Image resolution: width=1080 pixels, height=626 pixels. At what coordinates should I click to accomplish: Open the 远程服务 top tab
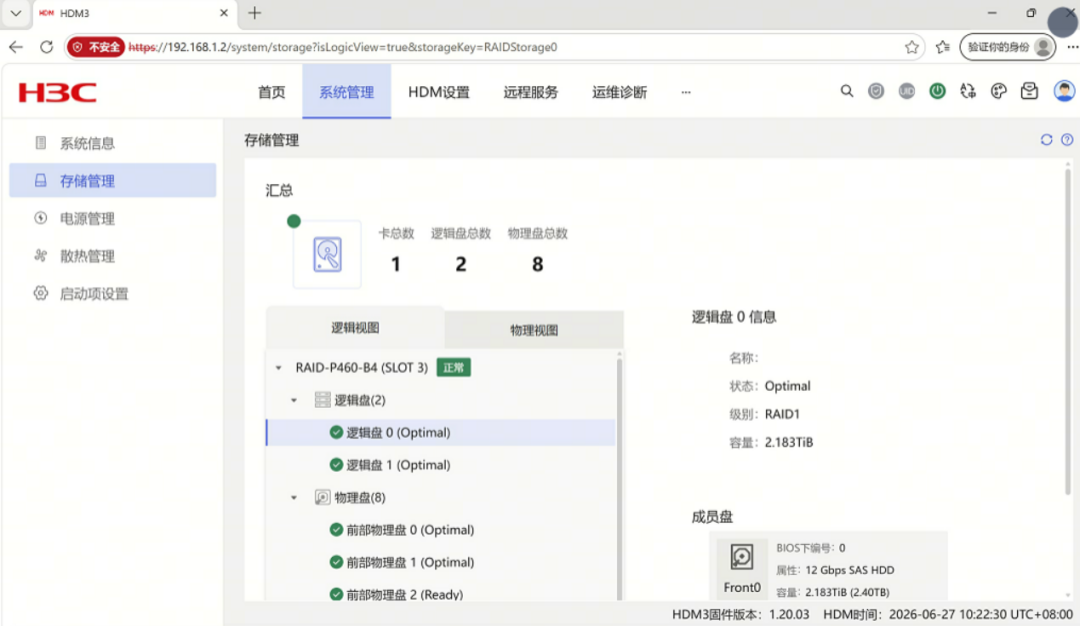tap(530, 92)
